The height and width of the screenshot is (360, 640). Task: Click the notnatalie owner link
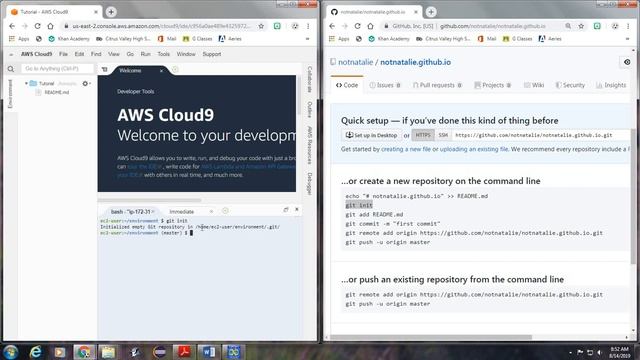[356, 62]
